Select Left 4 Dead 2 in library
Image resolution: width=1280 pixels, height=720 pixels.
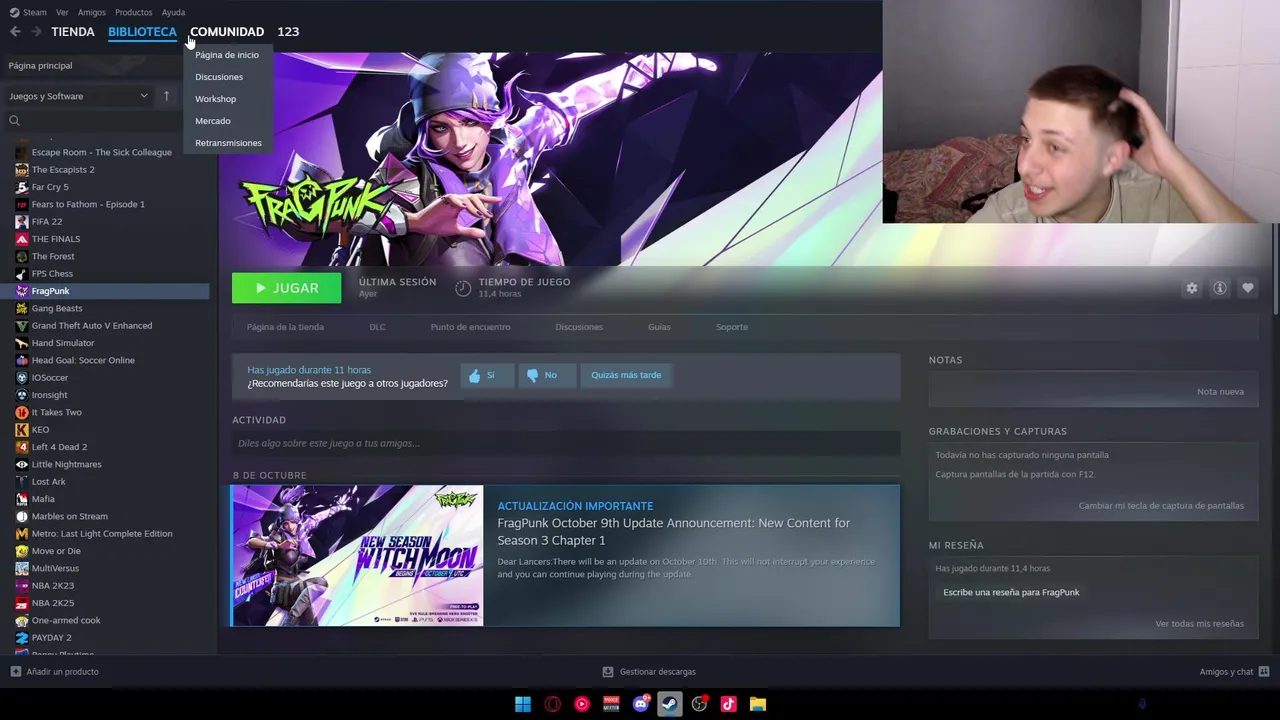pyautogui.click(x=59, y=447)
